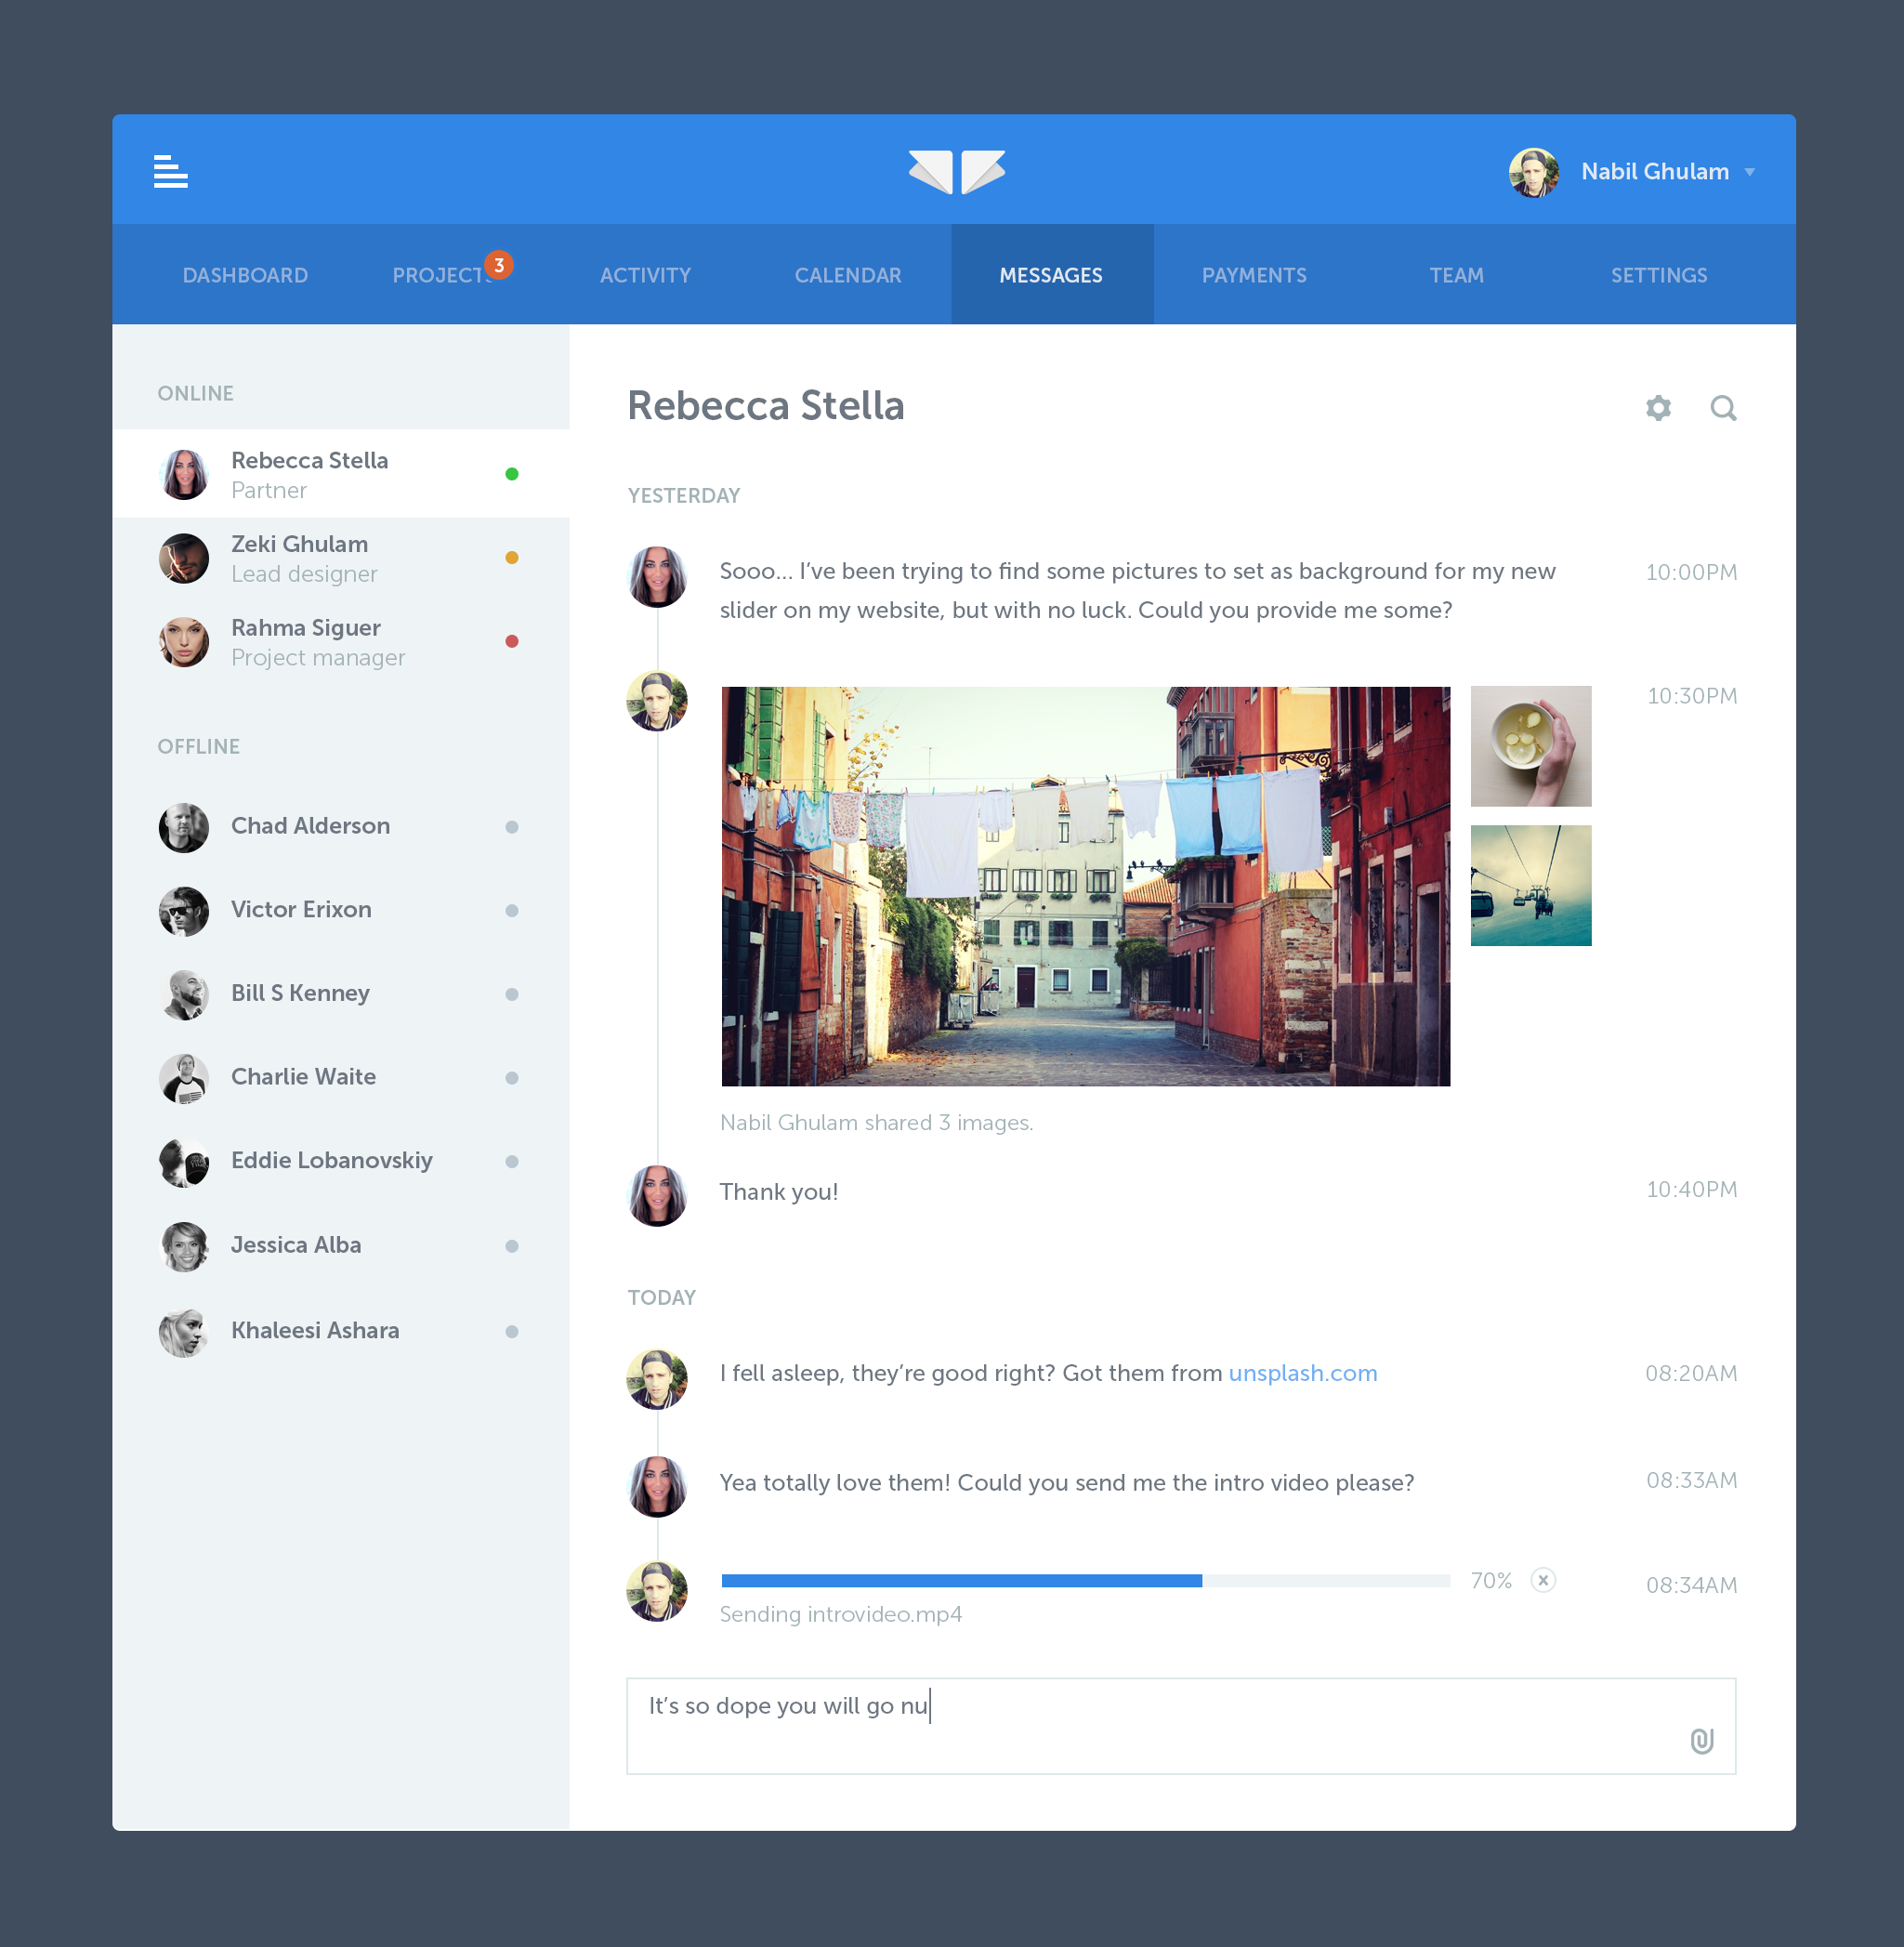
Task: Click the attachment paperclip icon
Action: [x=1701, y=1740]
